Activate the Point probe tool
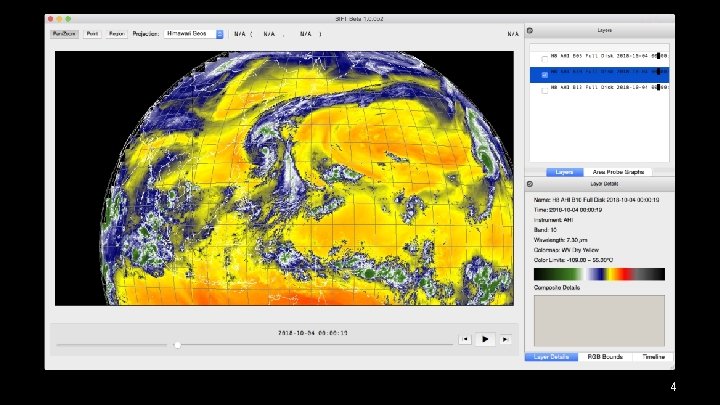 (x=92, y=33)
